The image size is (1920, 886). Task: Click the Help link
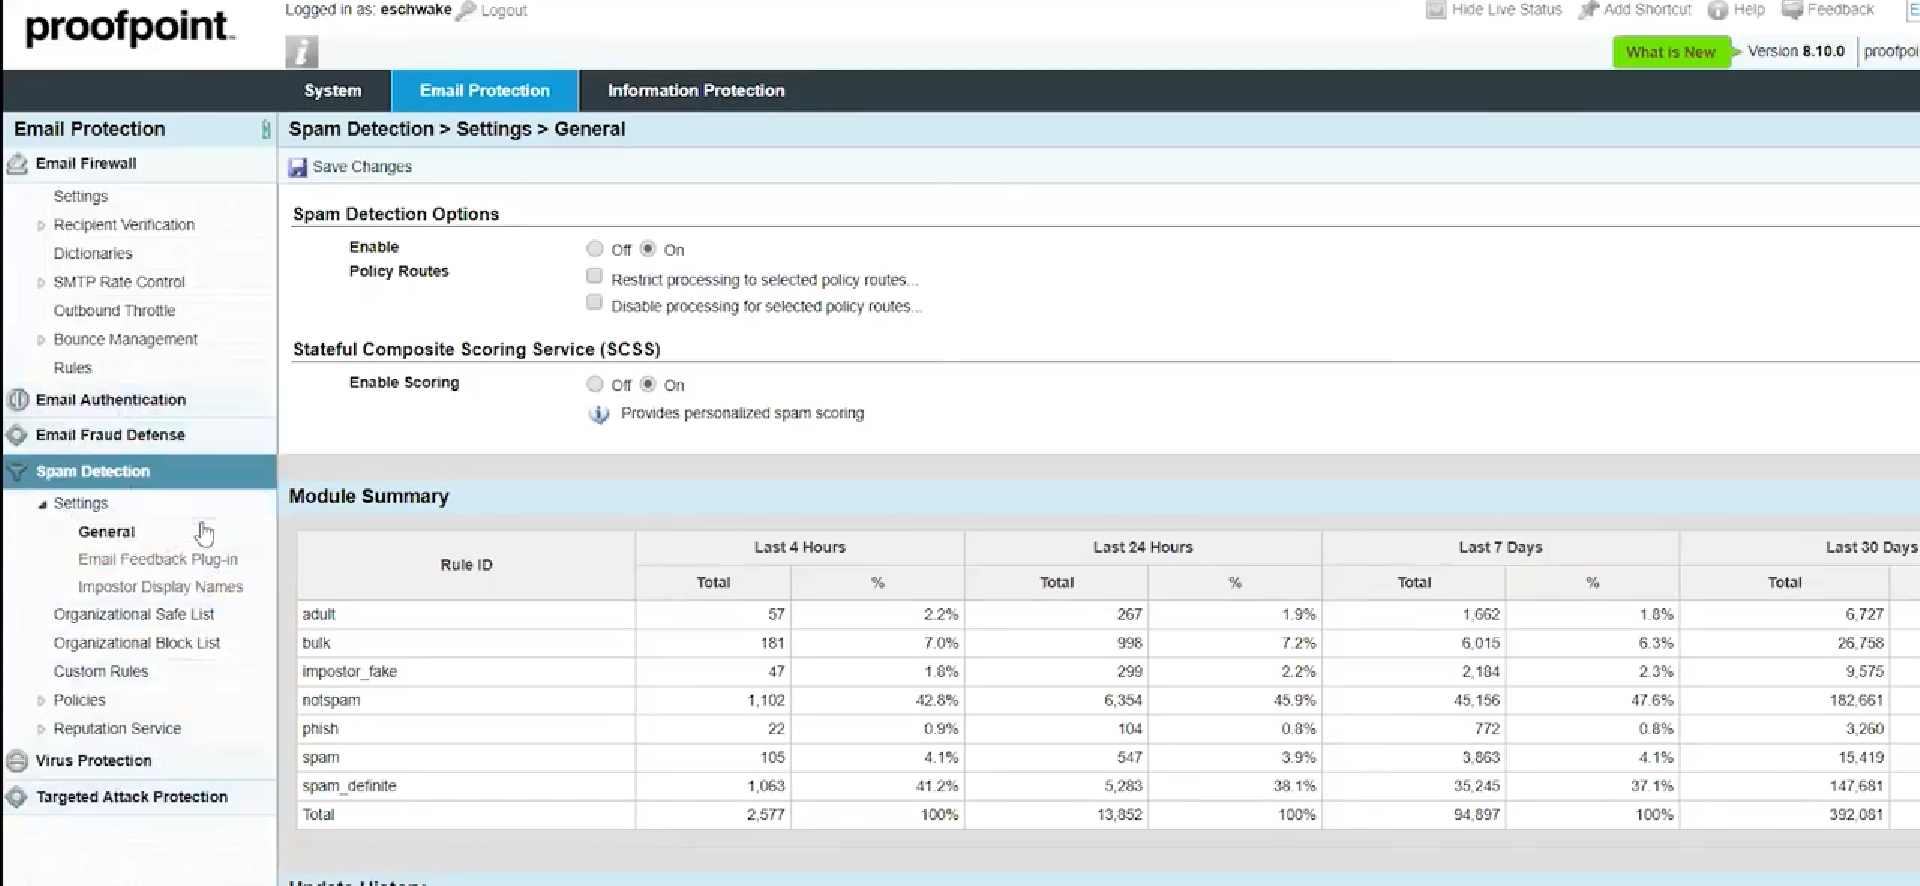(1749, 10)
